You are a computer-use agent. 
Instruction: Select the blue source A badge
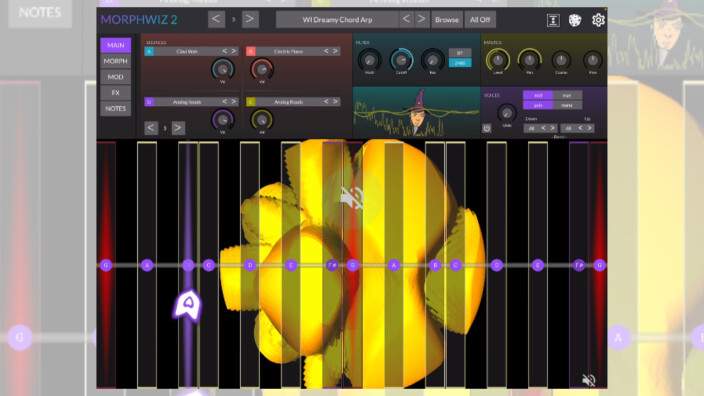pyautogui.click(x=149, y=51)
